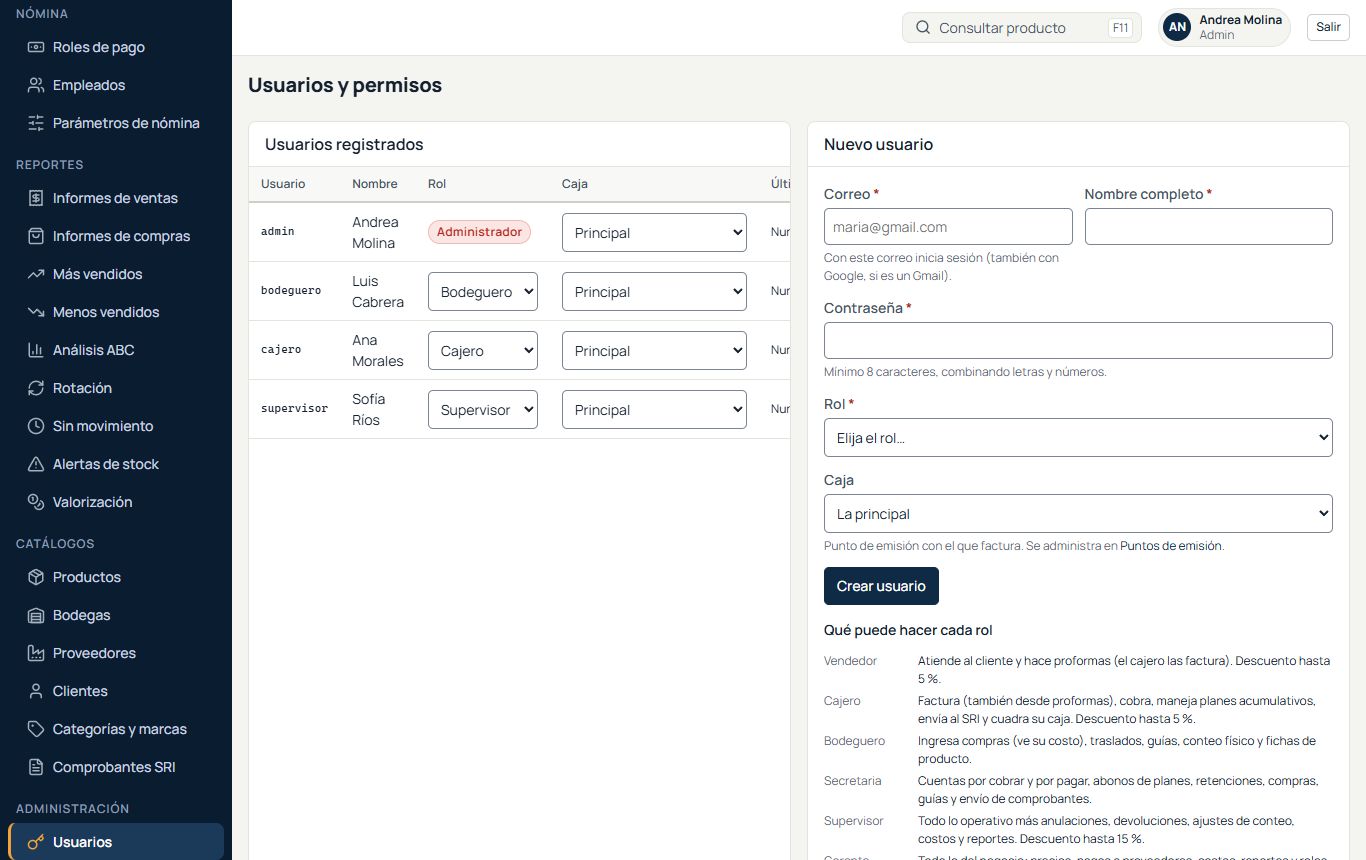The height and width of the screenshot is (860, 1366).
Task: Click the Crear usuario button
Action: [881, 586]
